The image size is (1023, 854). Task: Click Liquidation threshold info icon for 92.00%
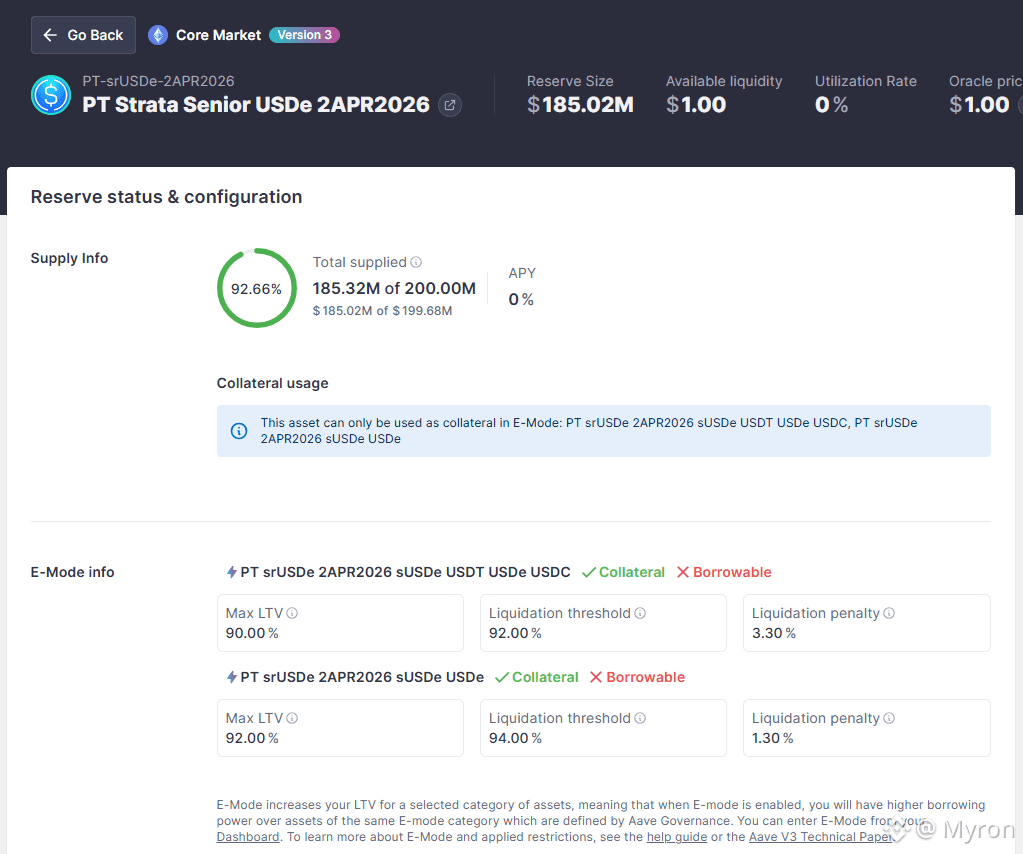[640, 613]
